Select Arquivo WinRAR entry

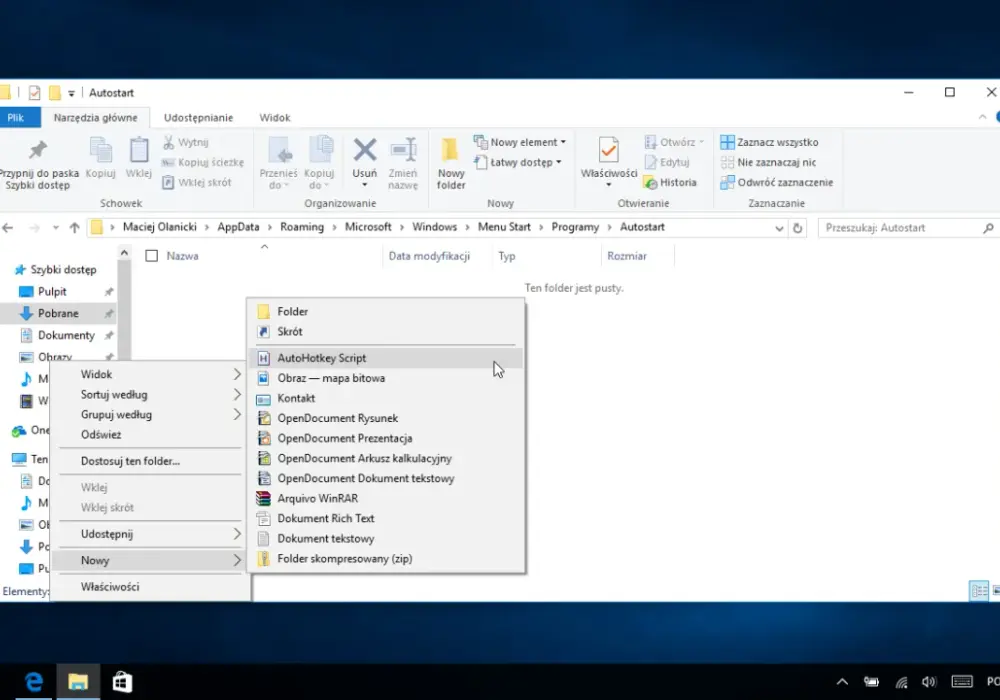tap(386, 499)
